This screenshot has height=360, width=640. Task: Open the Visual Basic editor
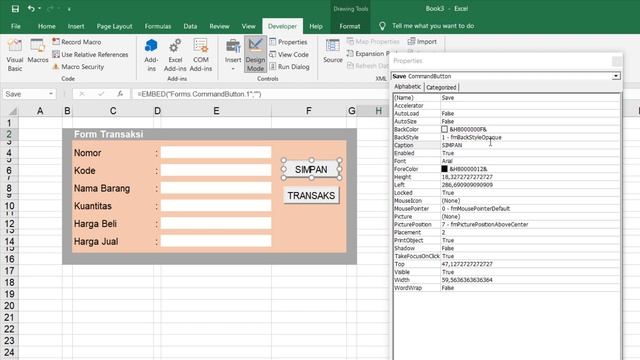click(x=15, y=55)
